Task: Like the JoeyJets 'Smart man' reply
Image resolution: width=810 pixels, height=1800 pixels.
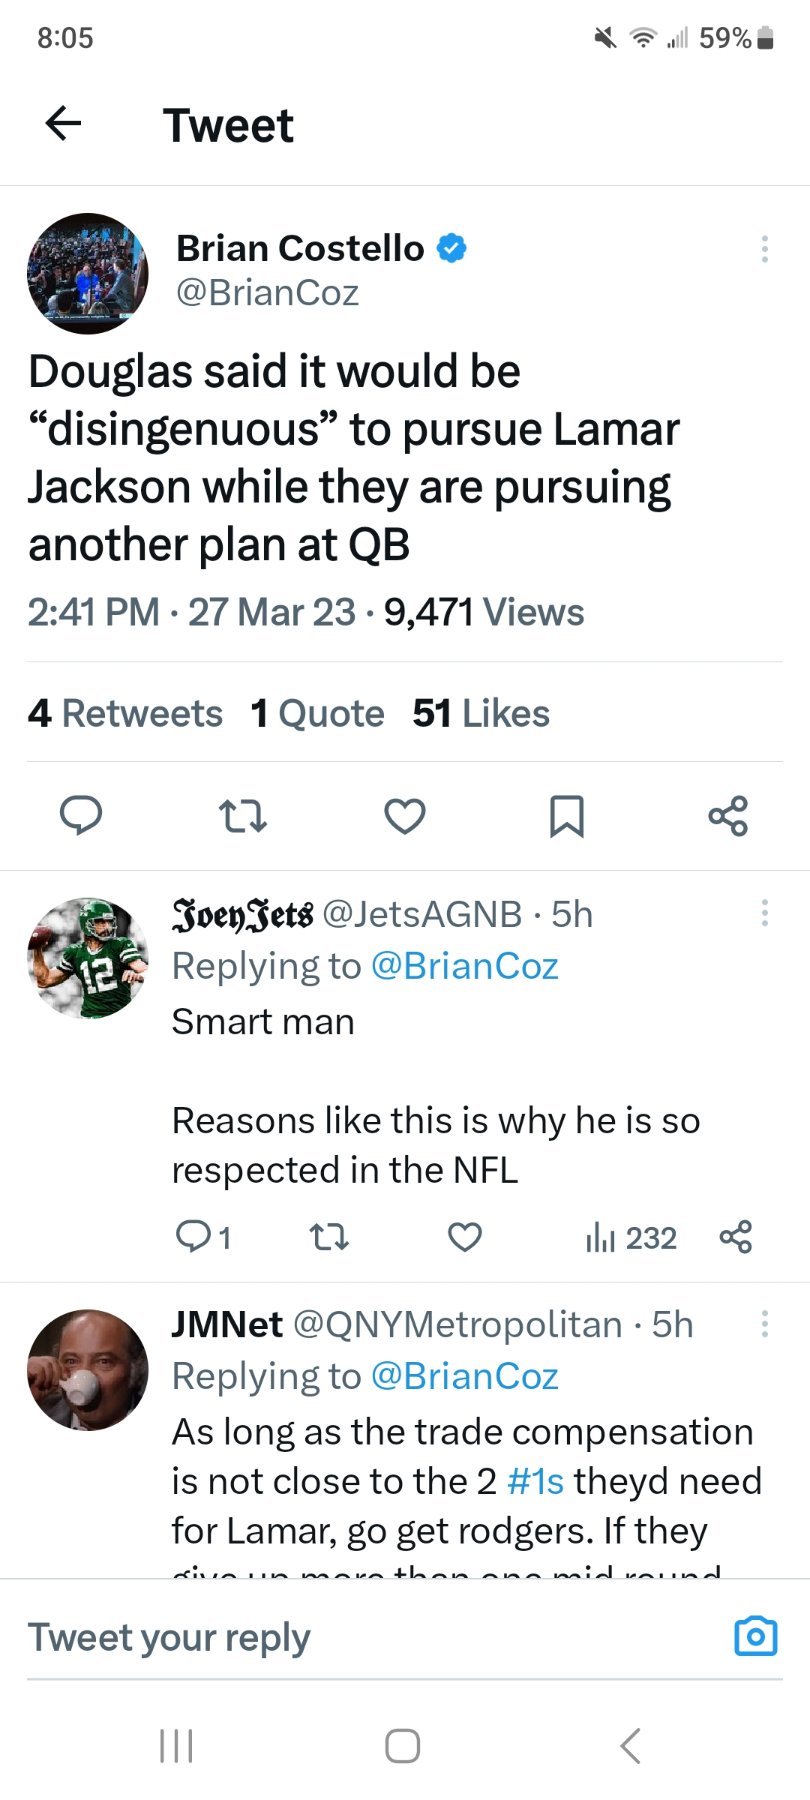Action: tap(465, 1238)
